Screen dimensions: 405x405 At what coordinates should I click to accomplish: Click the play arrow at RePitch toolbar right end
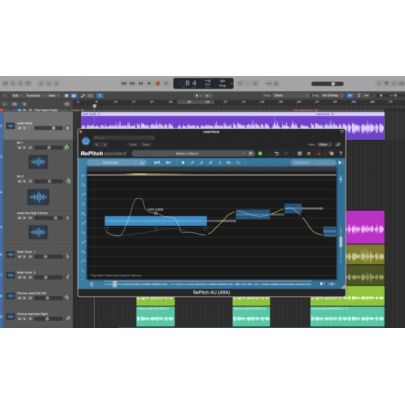click(x=340, y=162)
